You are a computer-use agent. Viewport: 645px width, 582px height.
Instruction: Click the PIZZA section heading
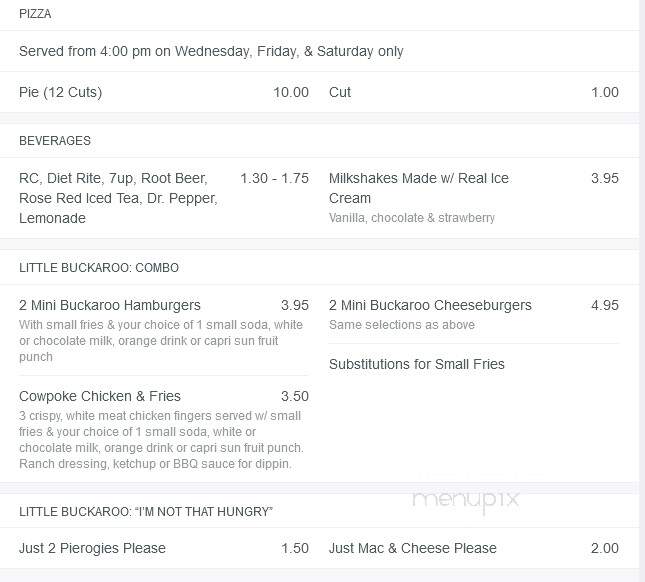click(x=35, y=14)
